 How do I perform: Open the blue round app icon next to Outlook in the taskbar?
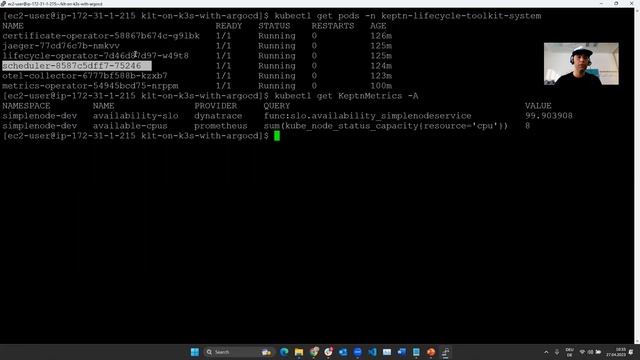point(358,352)
